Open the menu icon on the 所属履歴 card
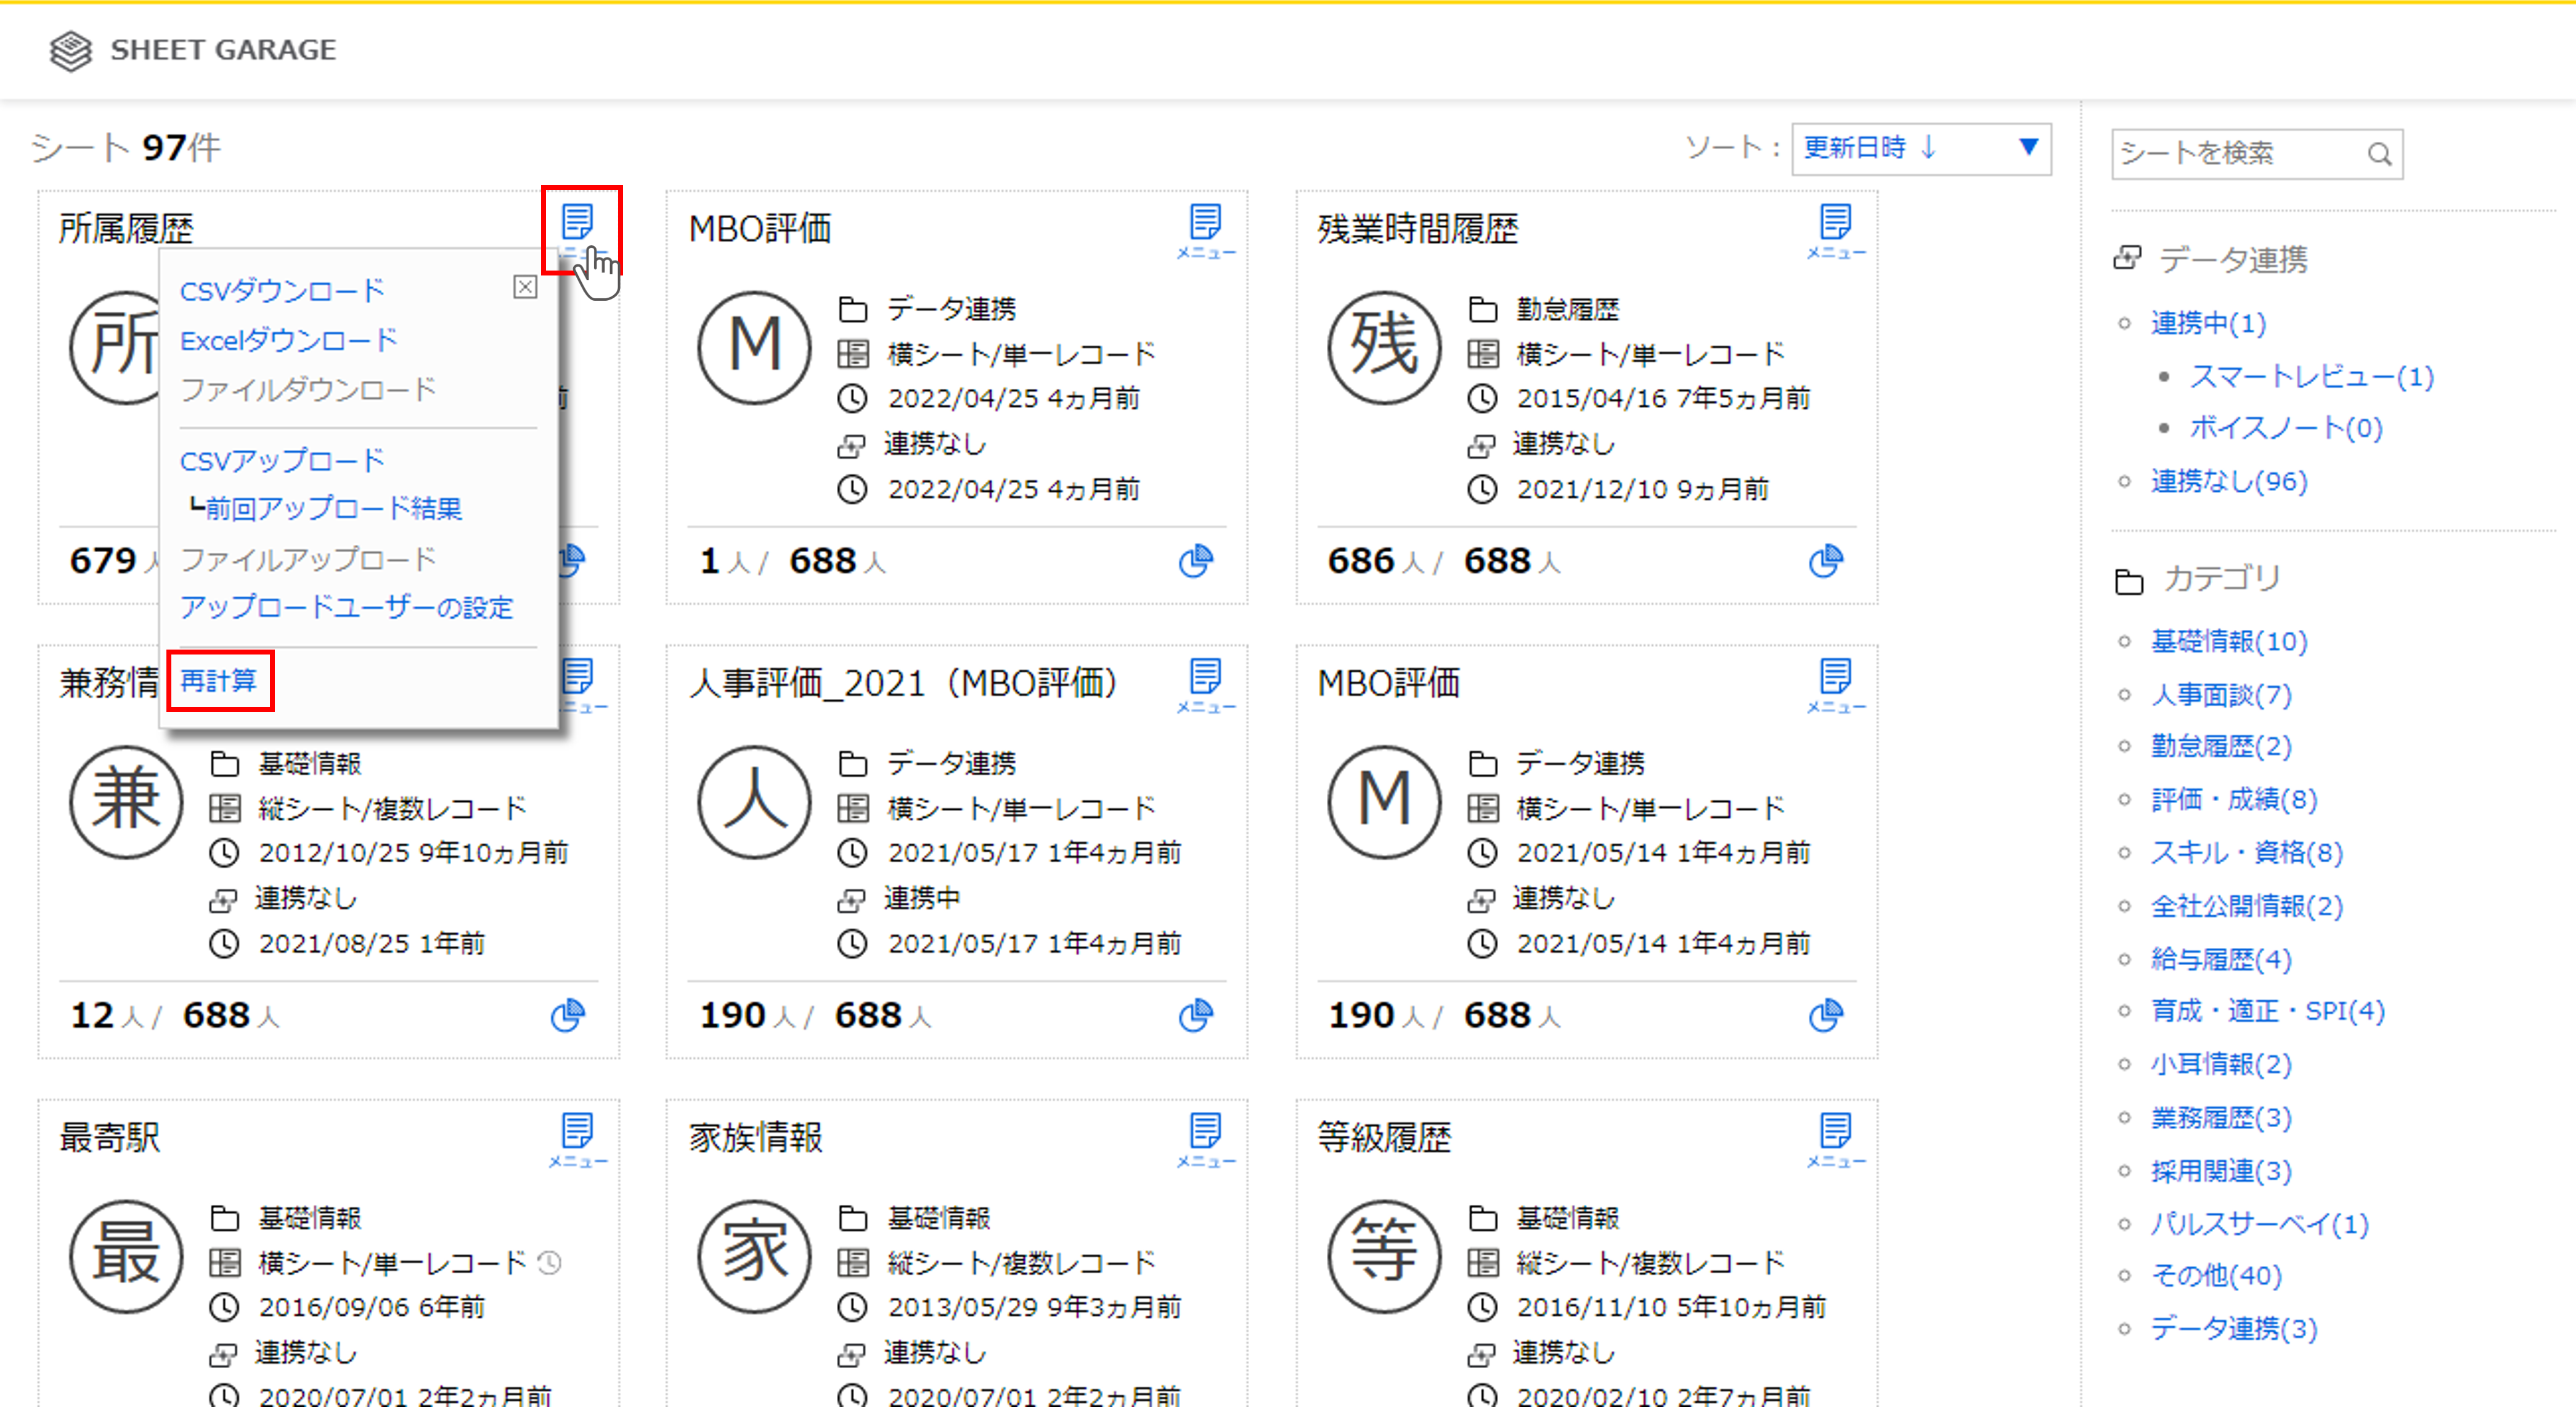2576x1407 pixels. (578, 229)
